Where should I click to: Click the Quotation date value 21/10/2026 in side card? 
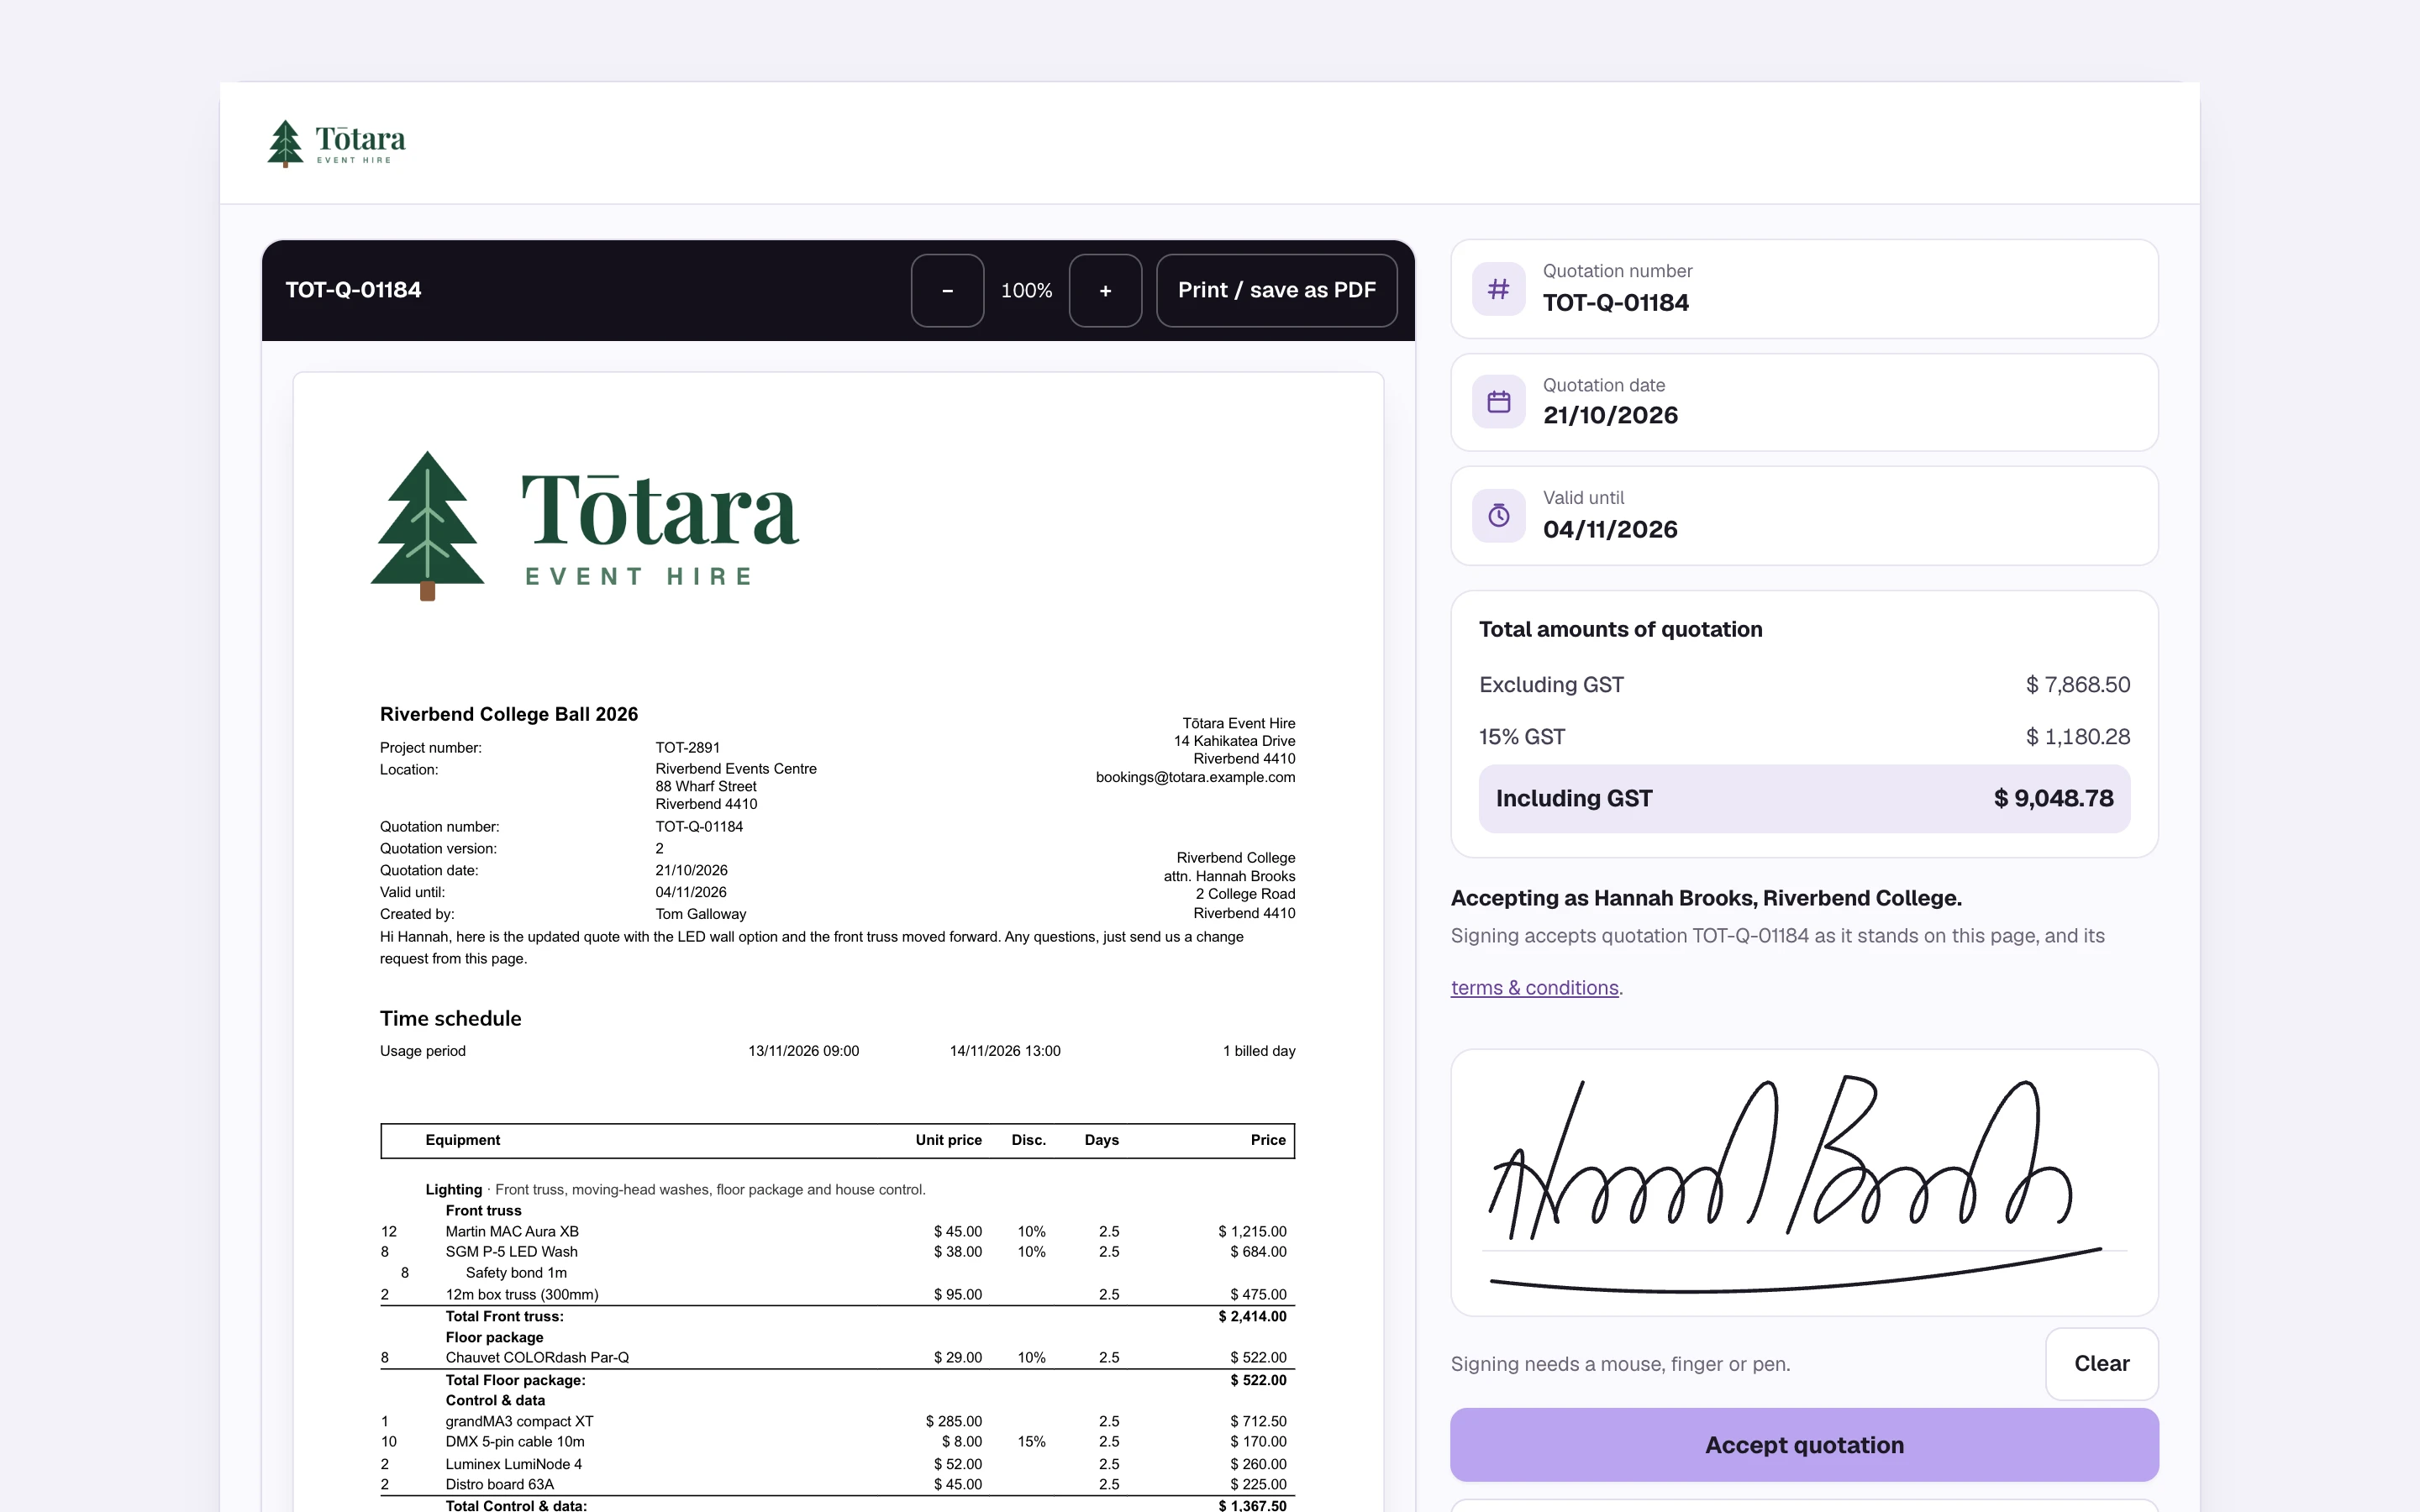click(x=1610, y=415)
